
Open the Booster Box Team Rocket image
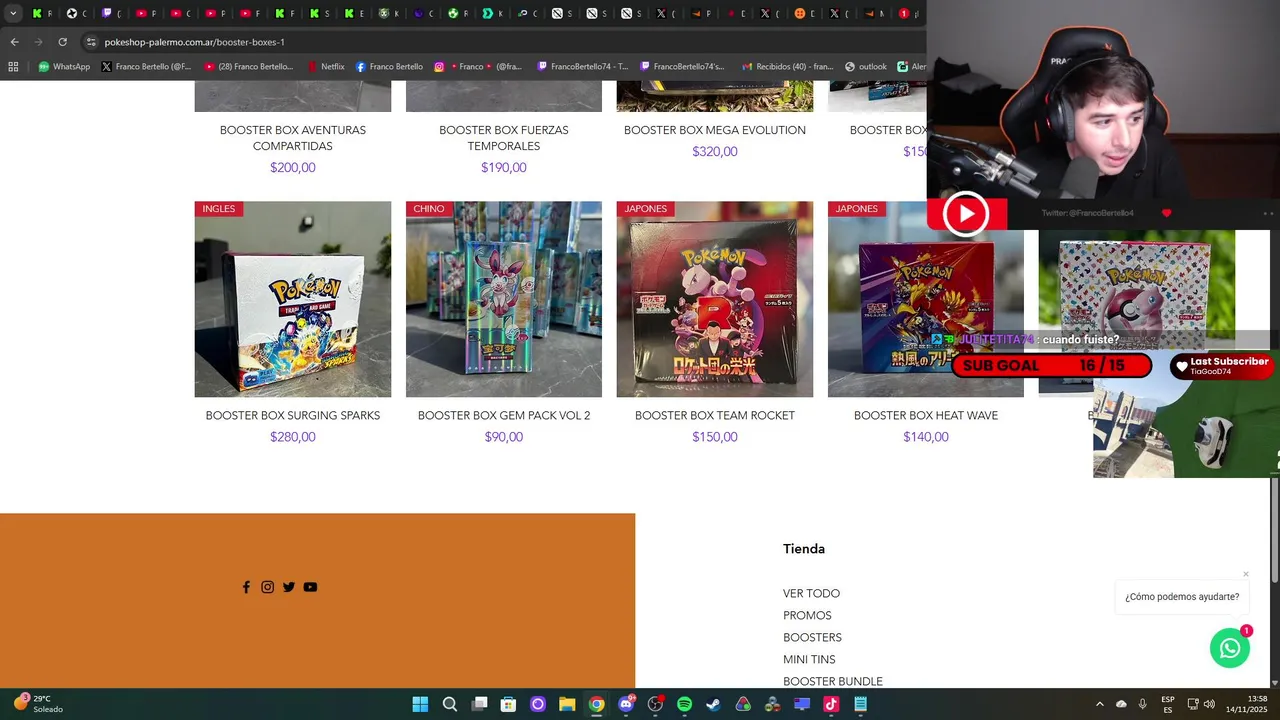click(x=715, y=299)
